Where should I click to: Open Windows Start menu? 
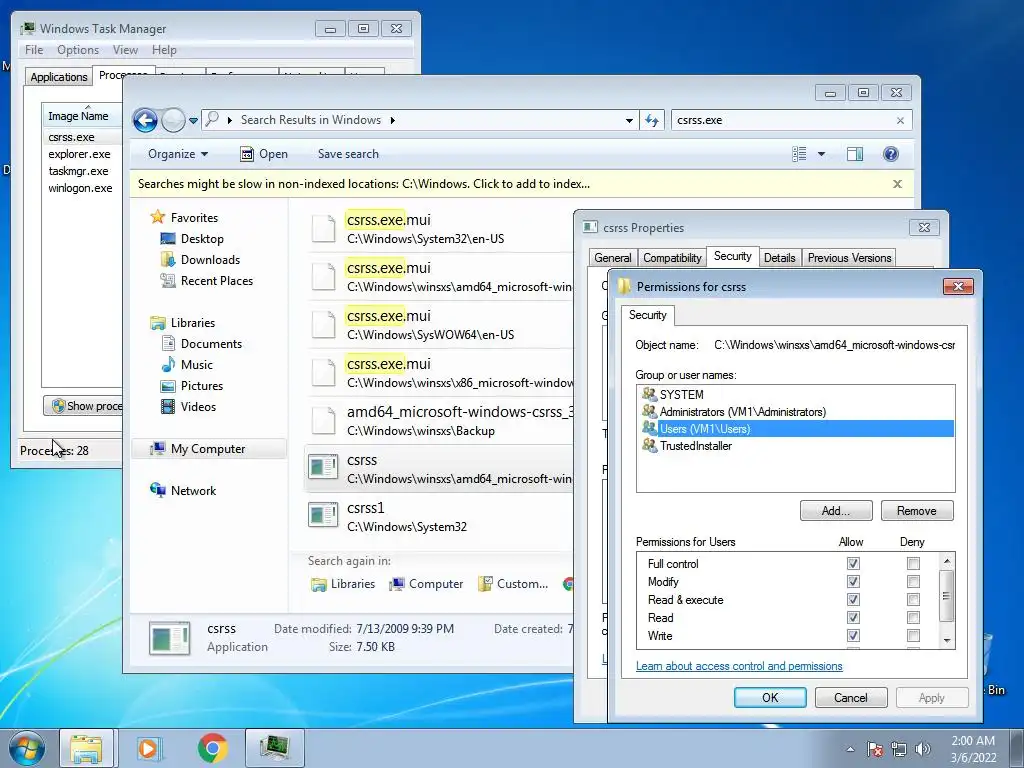(x=26, y=748)
